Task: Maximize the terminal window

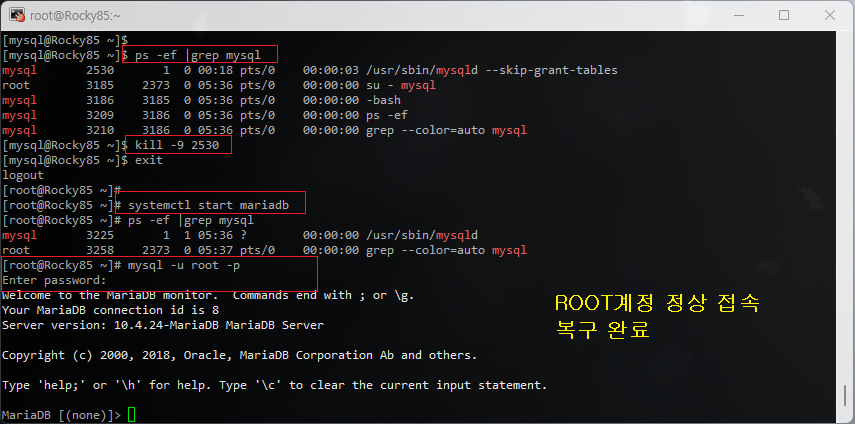Action: pyautogui.click(x=784, y=15)
